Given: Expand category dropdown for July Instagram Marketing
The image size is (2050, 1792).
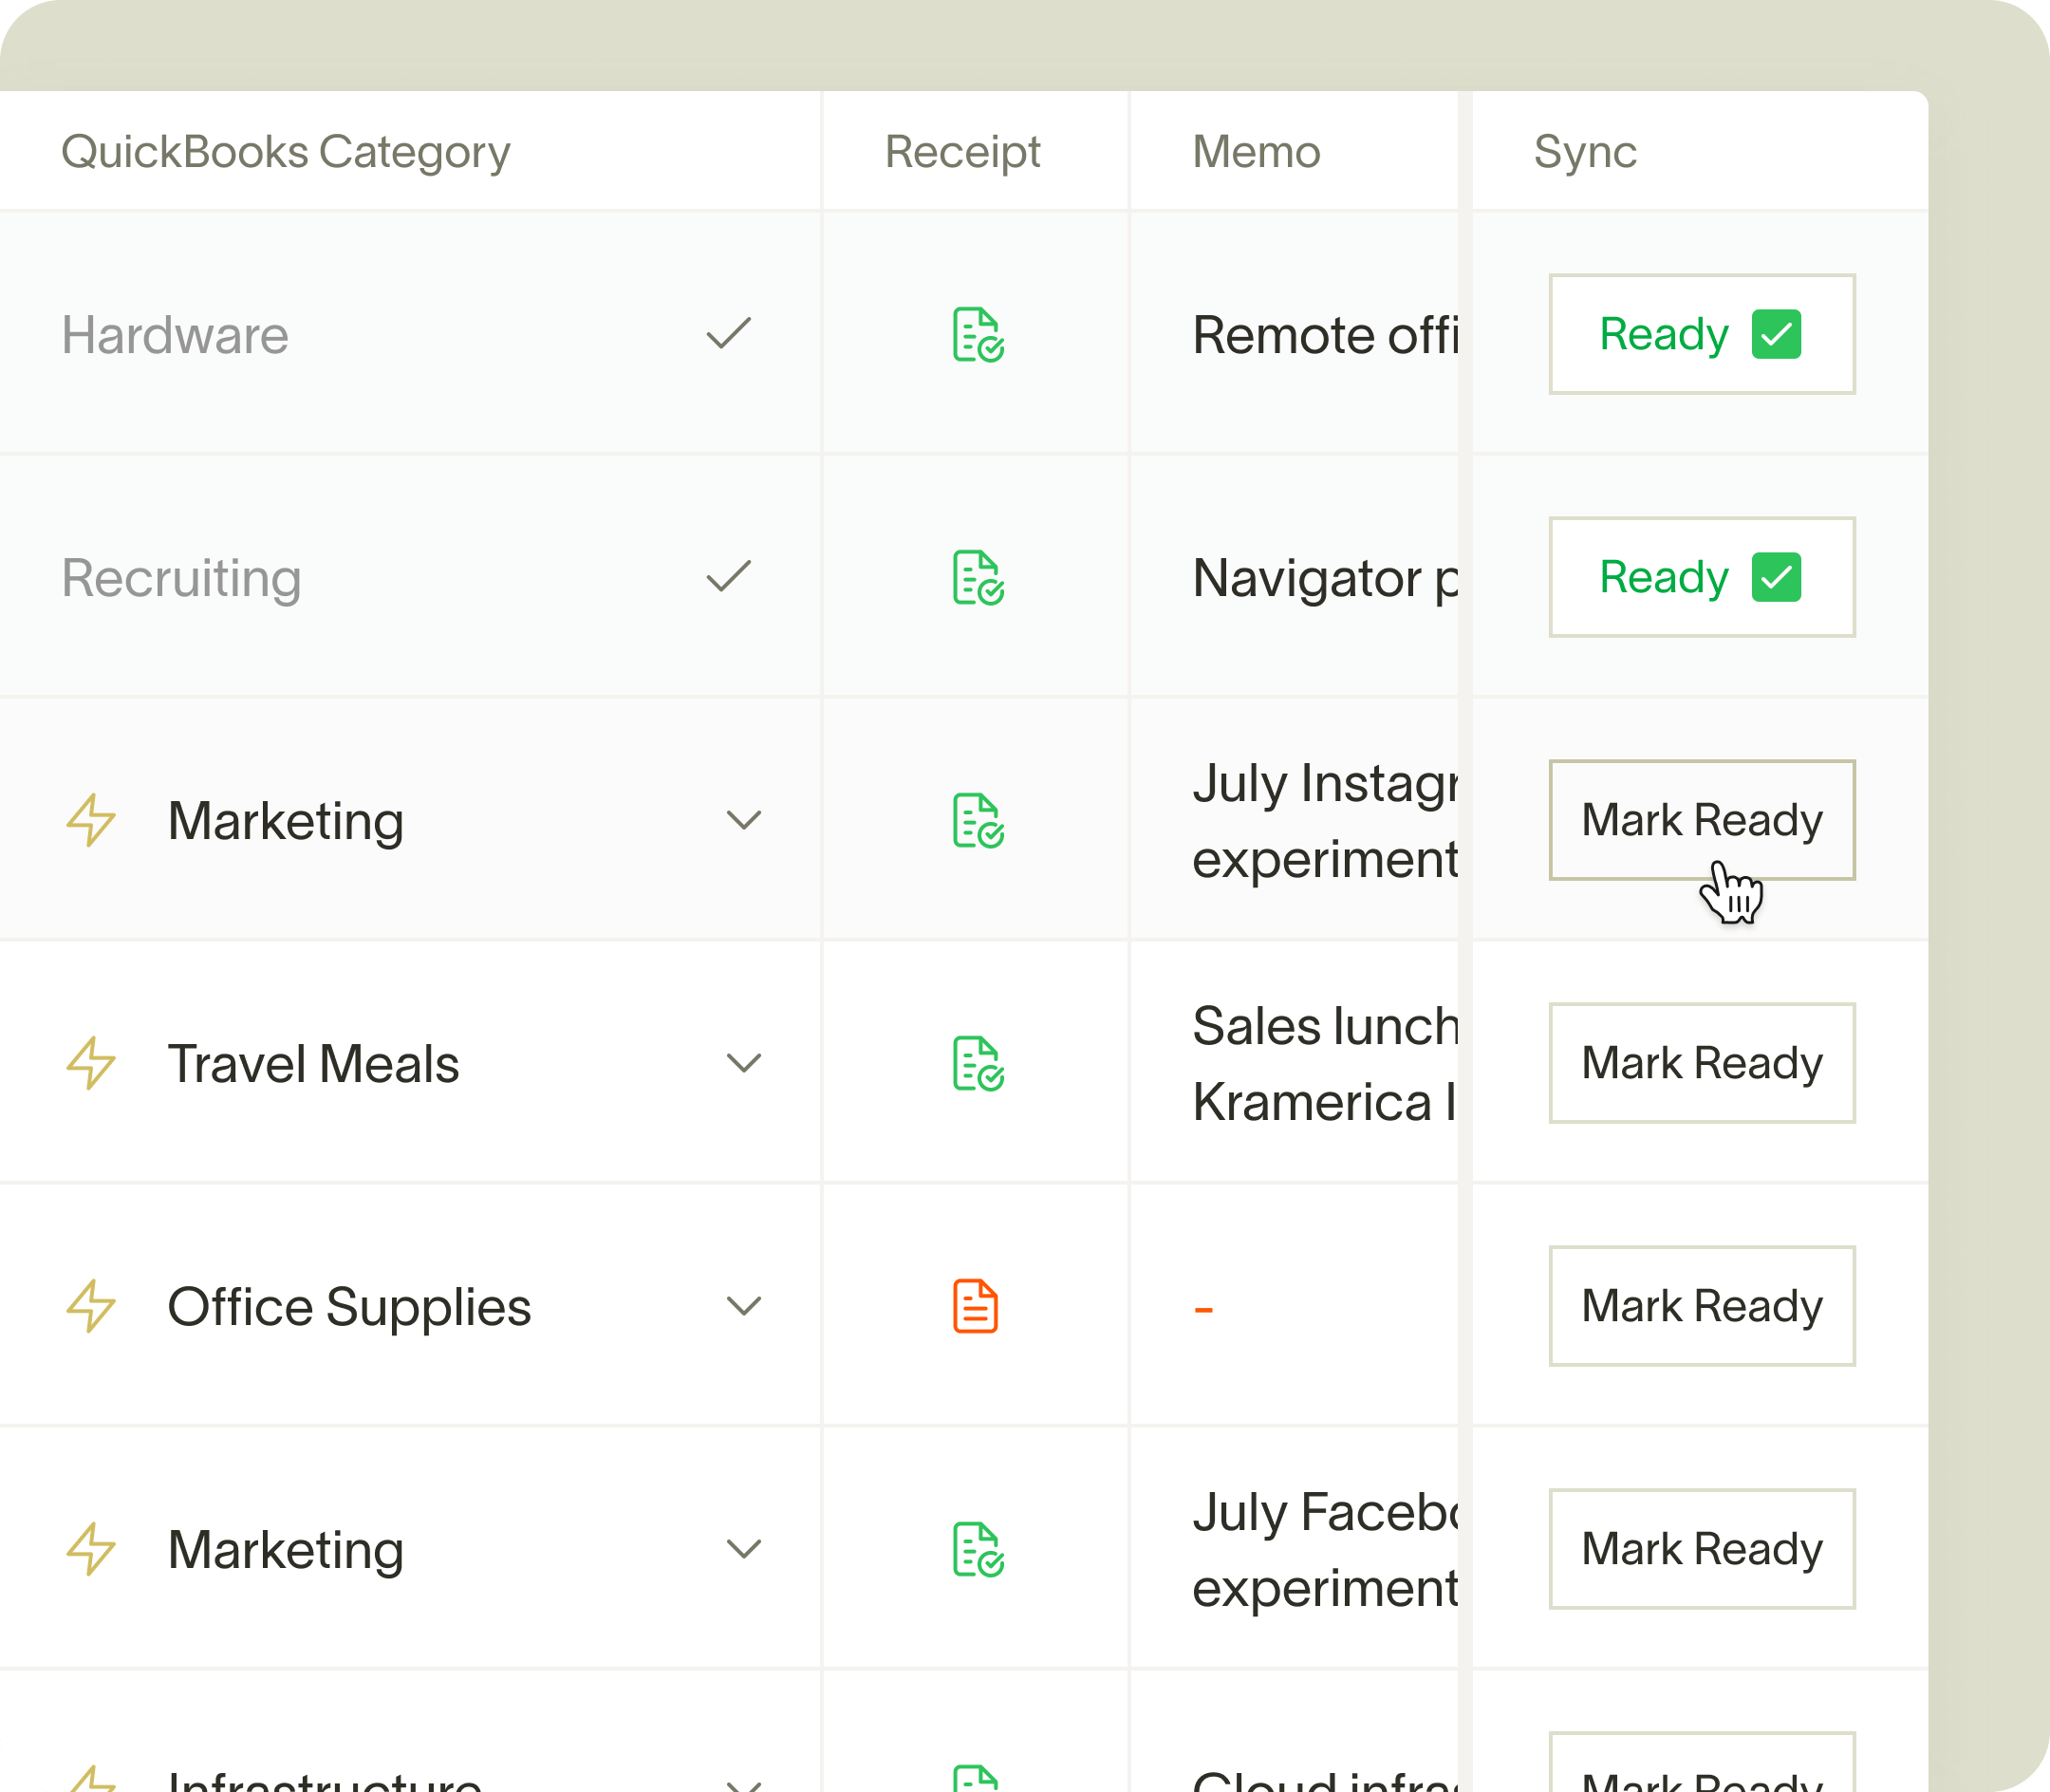Looking at the screenshot, I should tap(744, 820).
